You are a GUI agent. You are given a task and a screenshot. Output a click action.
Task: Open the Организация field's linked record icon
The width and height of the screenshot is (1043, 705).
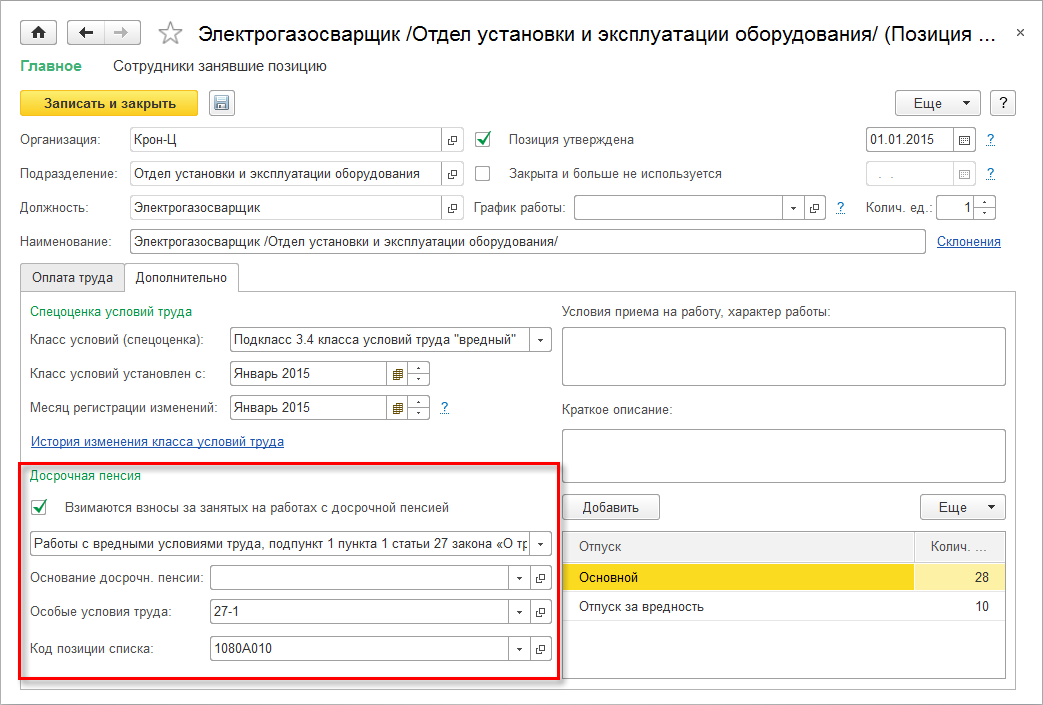pyautogui.click(x=452, y=140)
